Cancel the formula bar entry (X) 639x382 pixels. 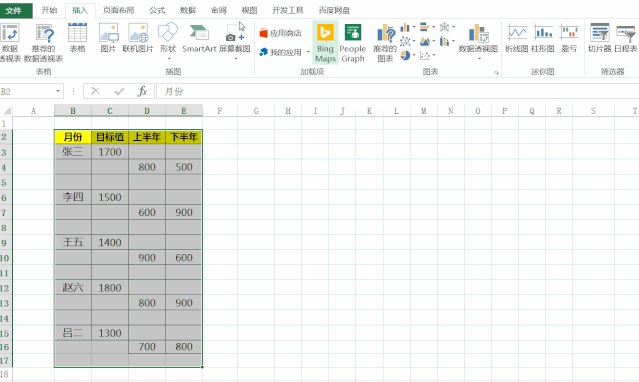tap(95, 91)
